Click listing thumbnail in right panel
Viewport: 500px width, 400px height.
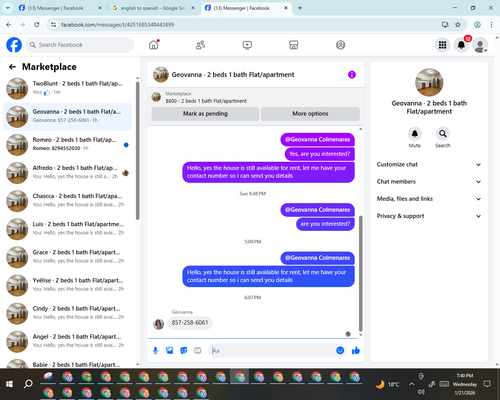pos(429,82)
